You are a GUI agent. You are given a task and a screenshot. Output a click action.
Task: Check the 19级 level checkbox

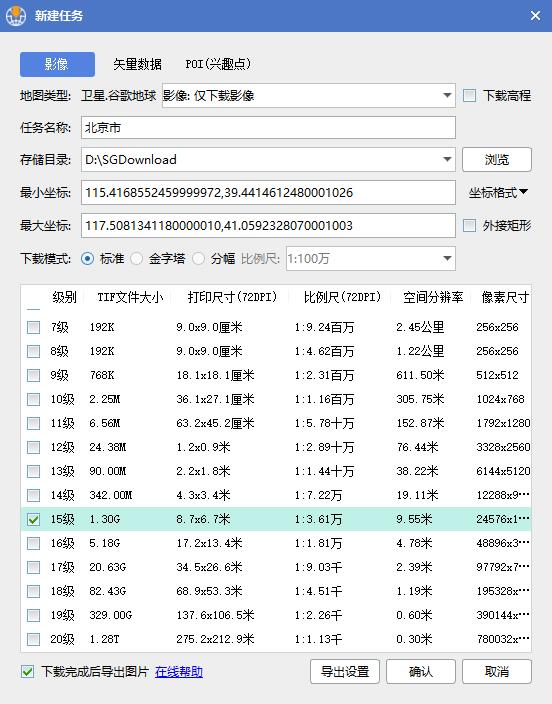click(x=34, y=615)
